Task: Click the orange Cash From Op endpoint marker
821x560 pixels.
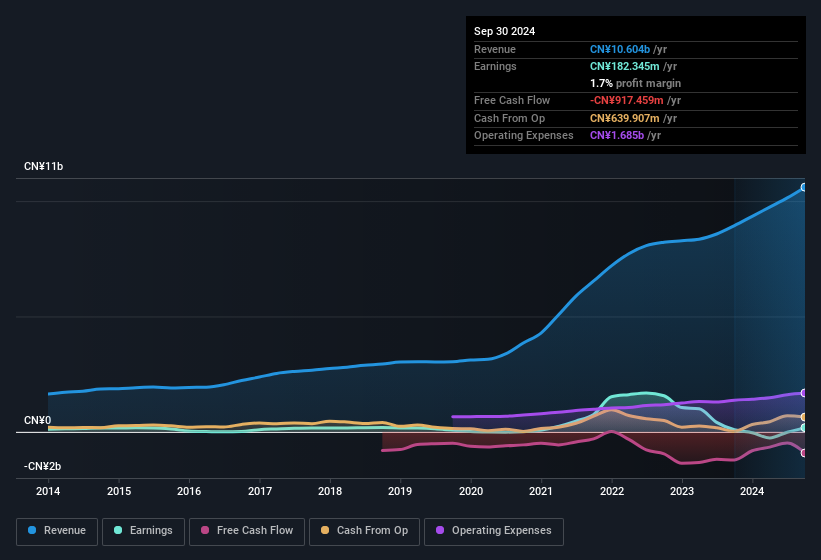Action: click(804, 417)
